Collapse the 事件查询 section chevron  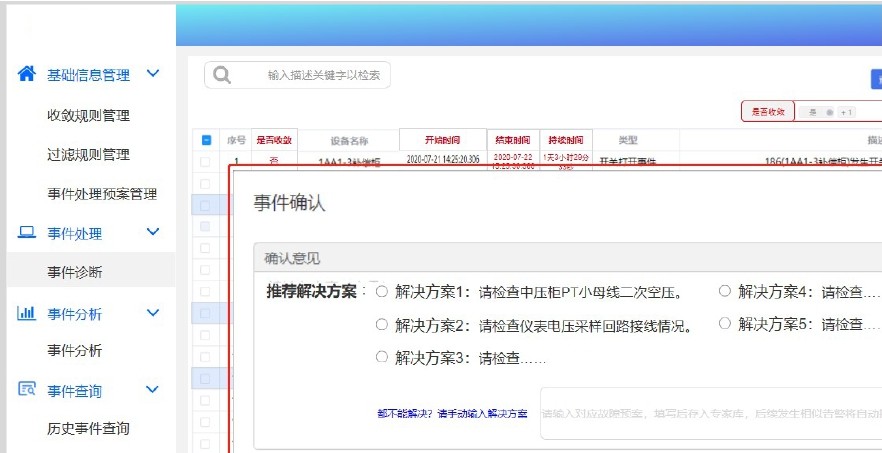click(x=153, y=390)
